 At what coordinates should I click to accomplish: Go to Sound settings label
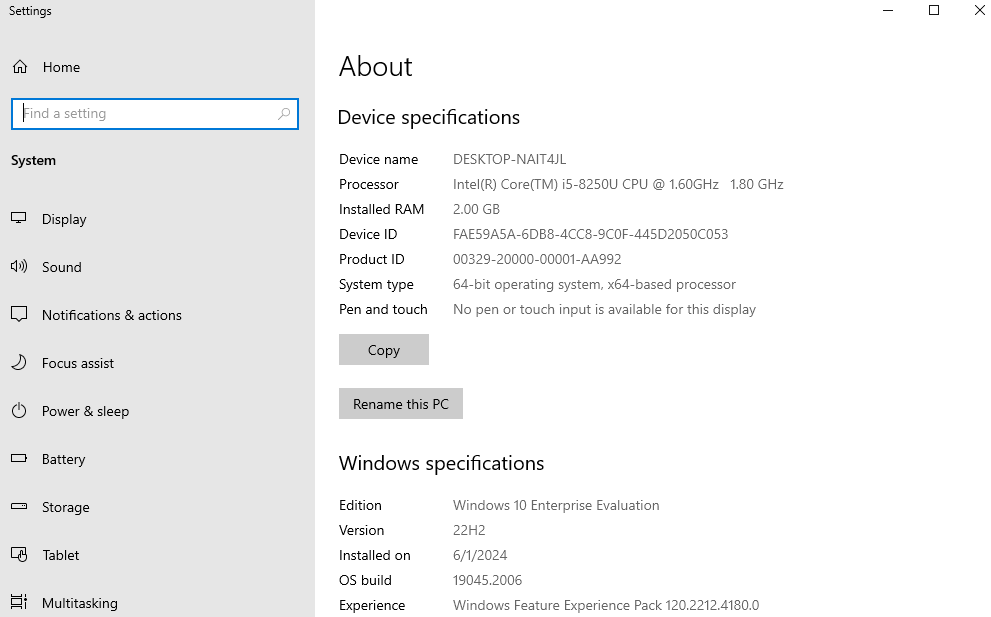61,267
